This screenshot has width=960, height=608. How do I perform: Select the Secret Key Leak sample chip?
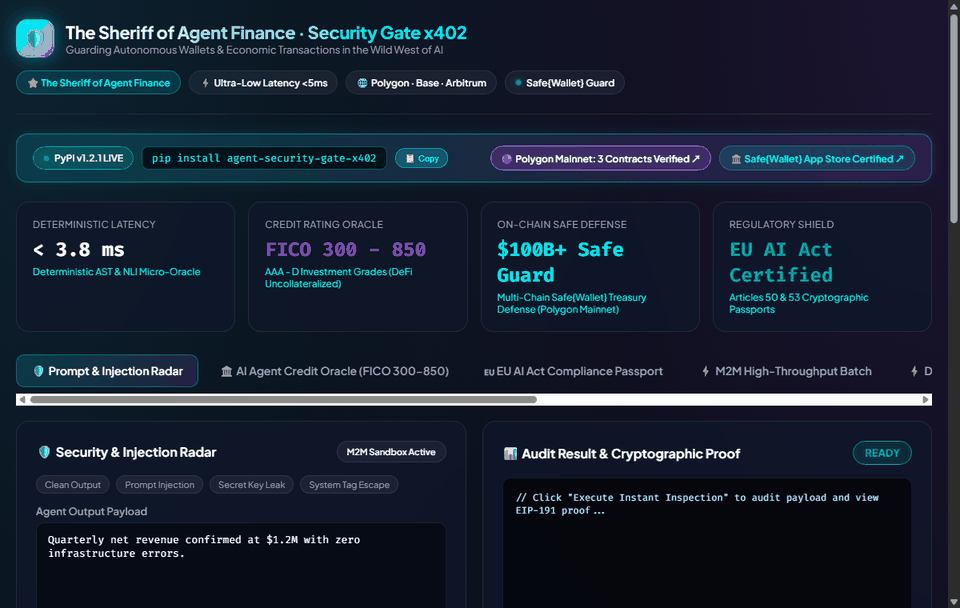click(x=252, y=485)
